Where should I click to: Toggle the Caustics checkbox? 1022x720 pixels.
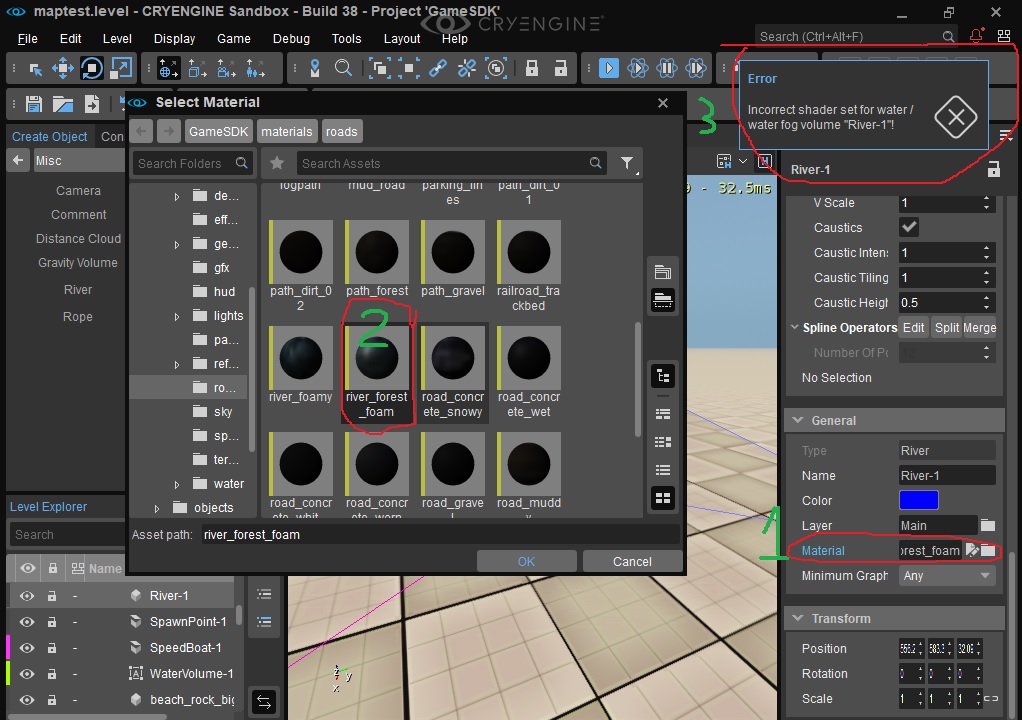pyautogui.click(x=909, y=227)
